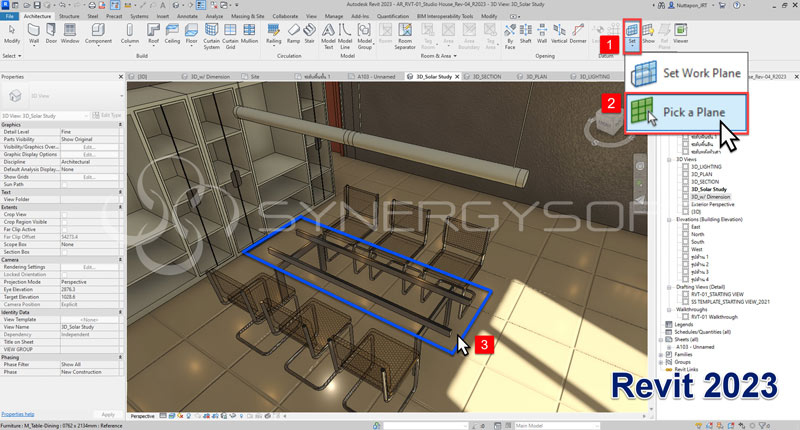Image resolution: width=800 pixels, height=430 pixels.
Task: Click Edit for Rendering Settings
Action: click(x=89, y=267)
